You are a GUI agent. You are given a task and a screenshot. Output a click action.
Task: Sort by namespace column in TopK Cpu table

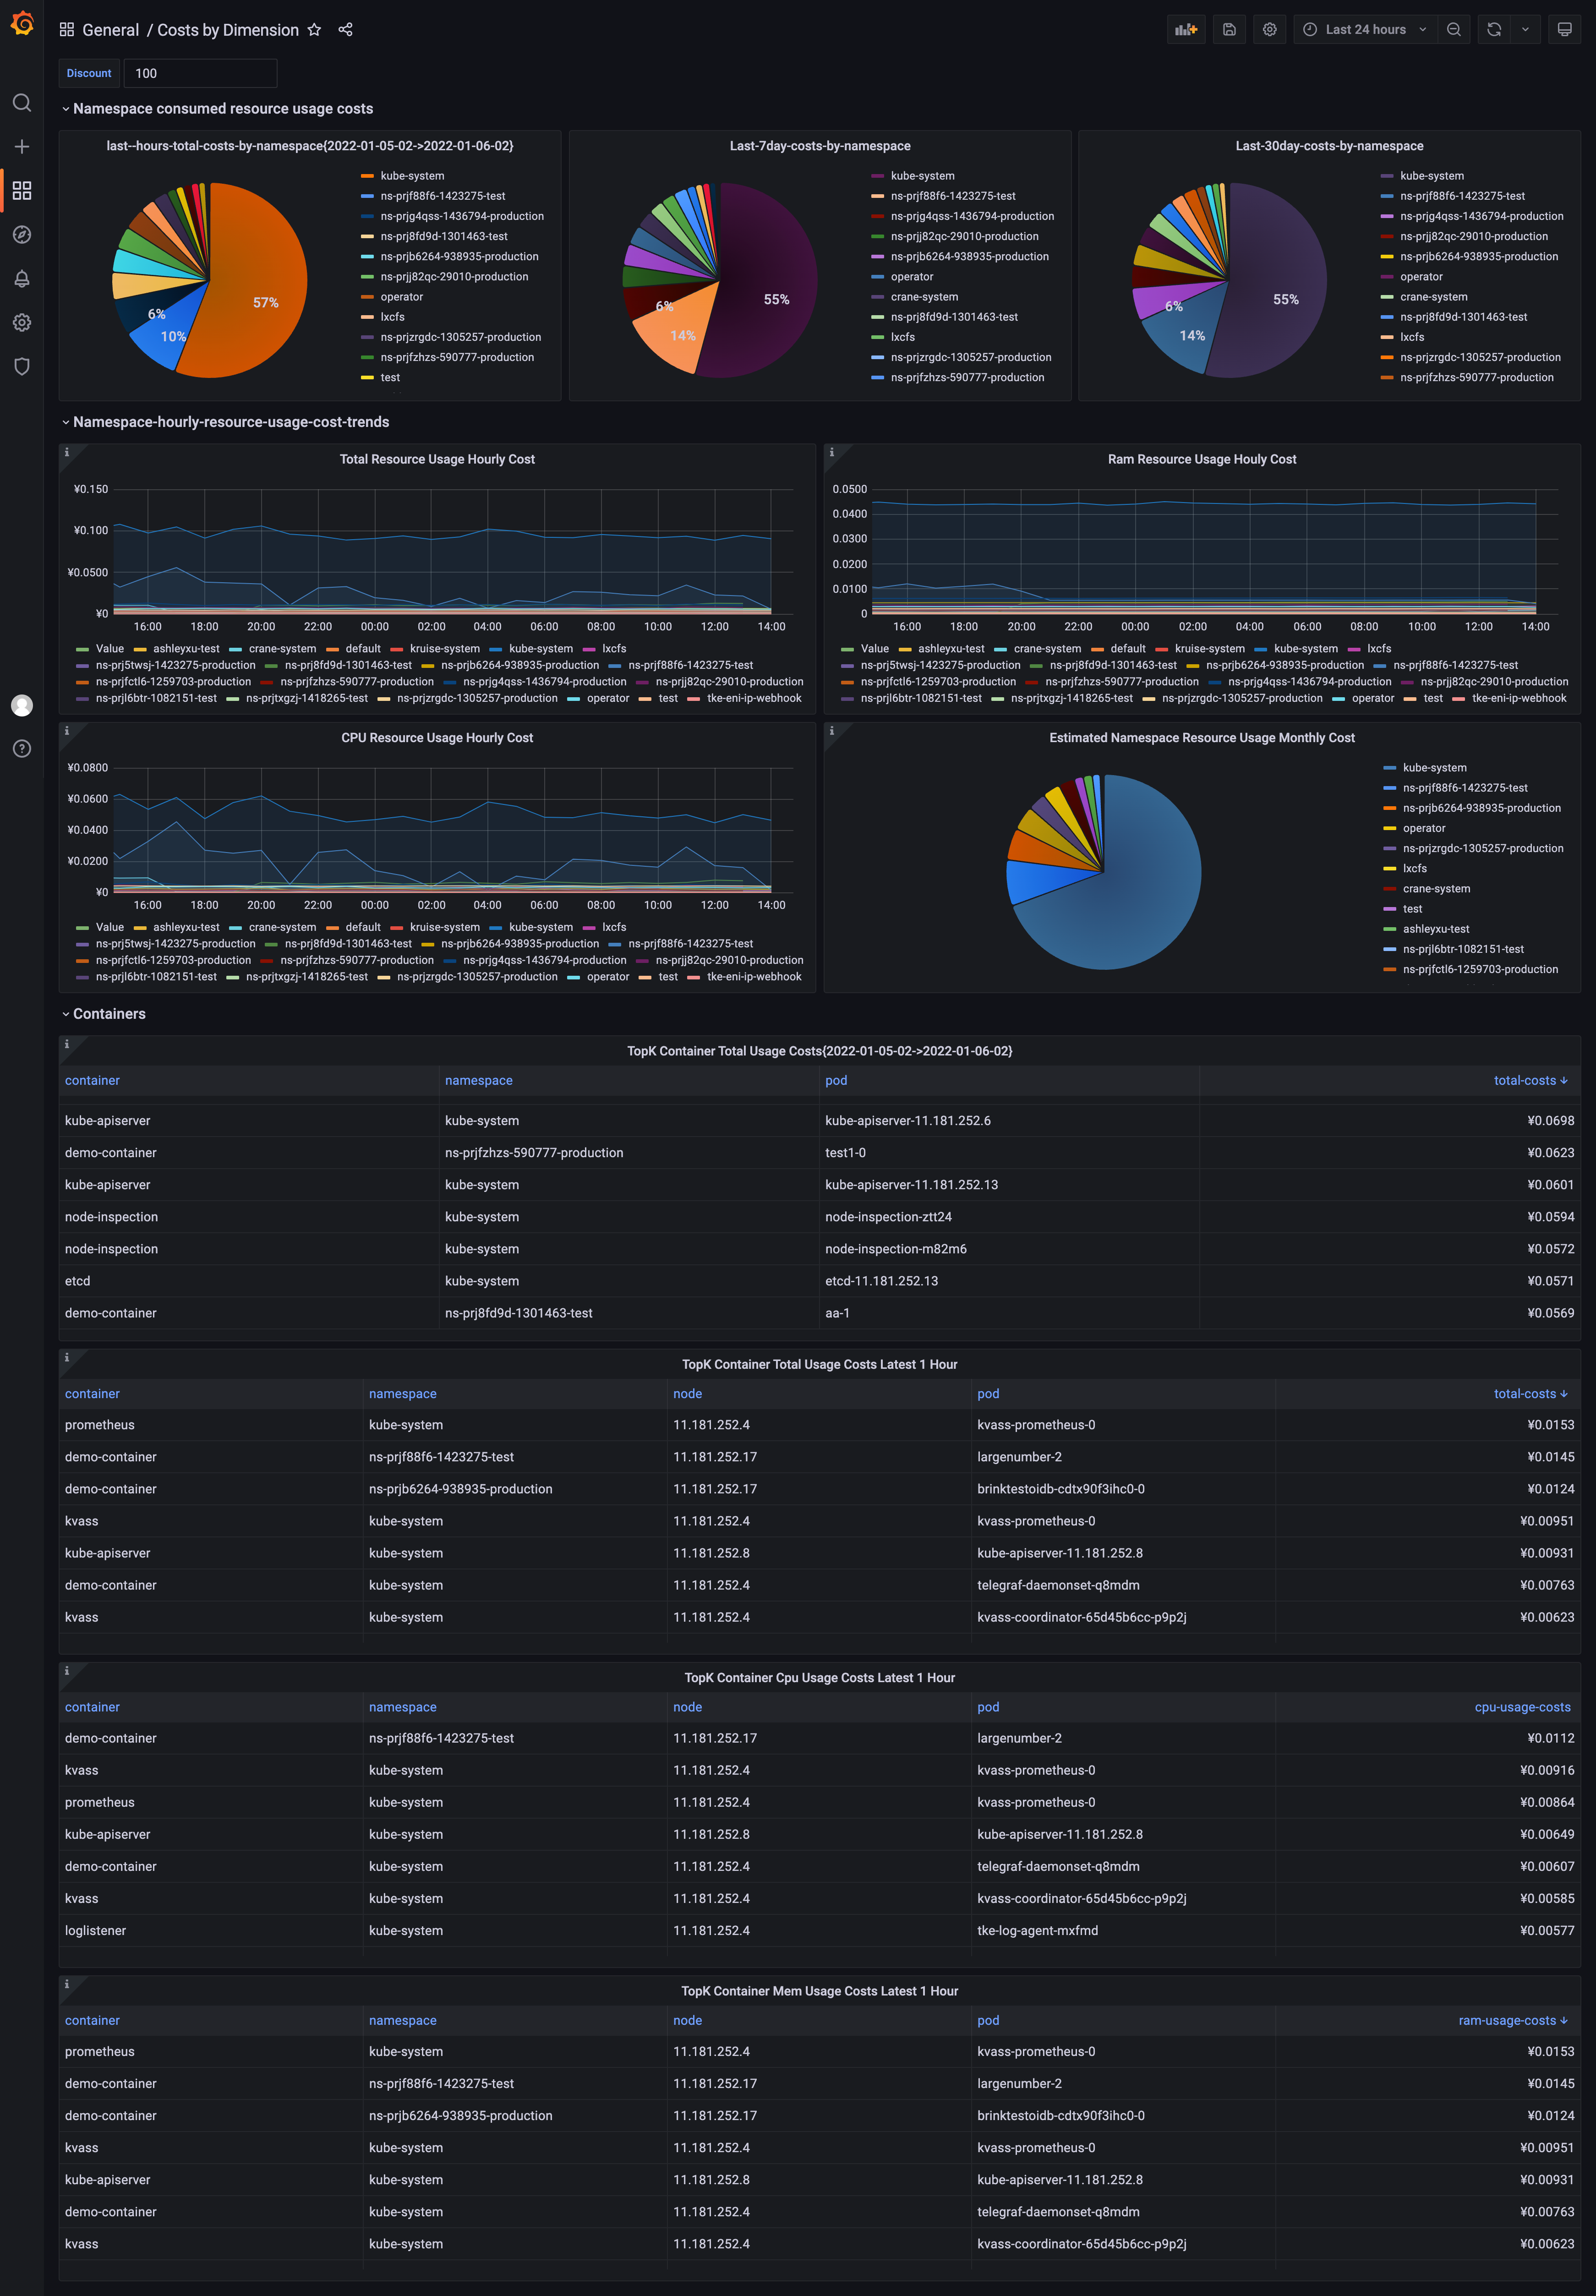402,1707
